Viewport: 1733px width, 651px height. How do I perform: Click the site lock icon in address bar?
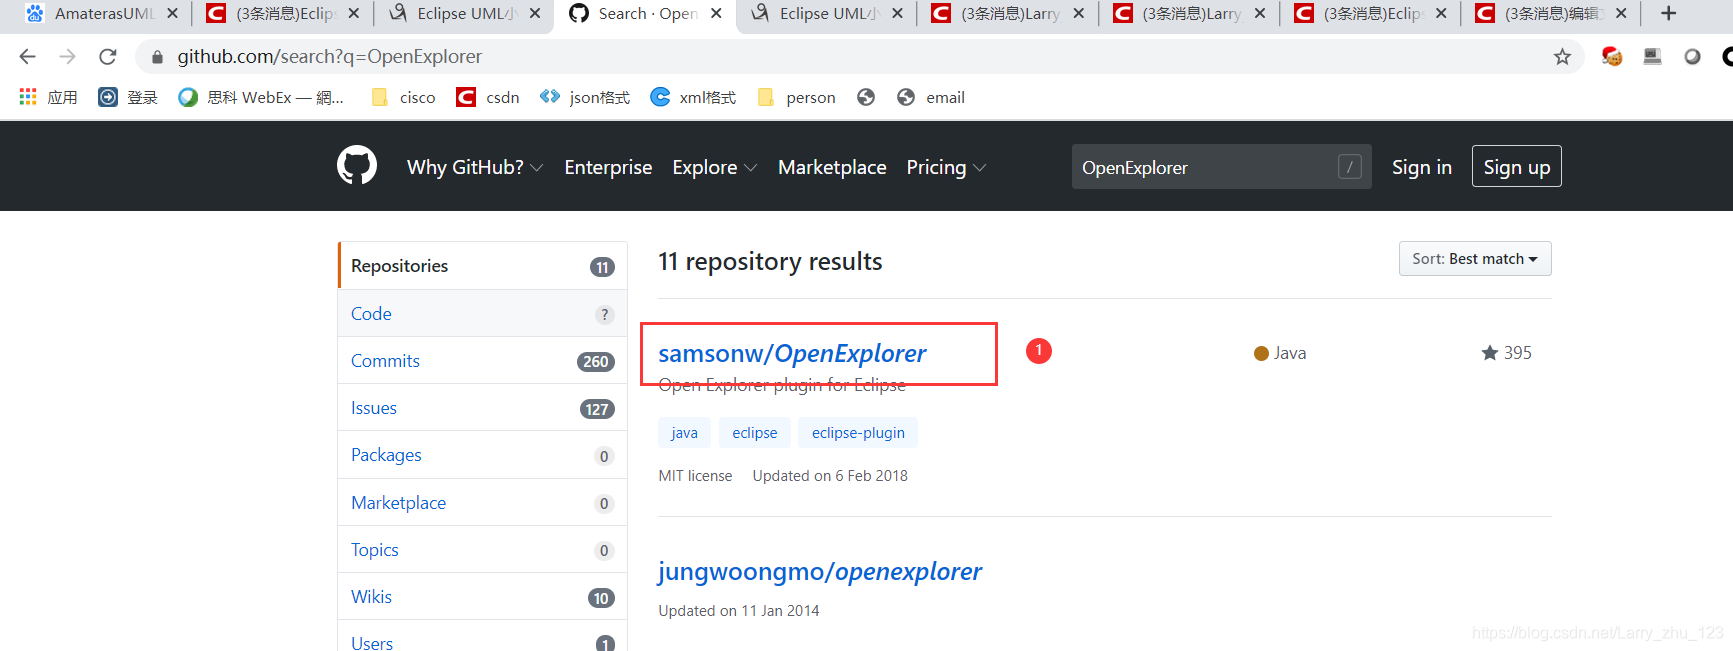click(x=157, y=57)
